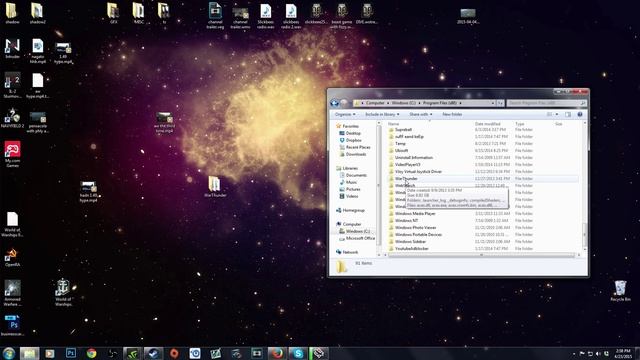The width and height of the screenshot is (640, 360).
Task: Click Windows (C:) in the address breadcrumb
Action: [x=403, y=103]
